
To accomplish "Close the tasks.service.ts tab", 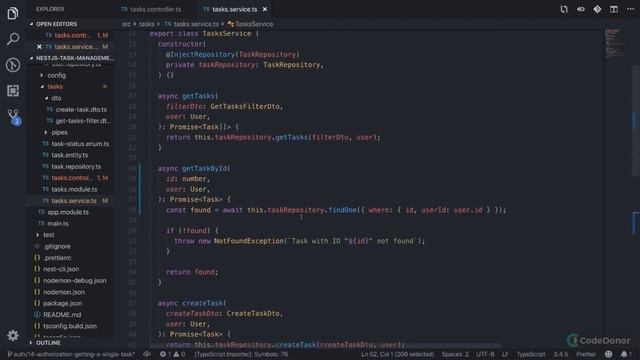I will 265,9.
